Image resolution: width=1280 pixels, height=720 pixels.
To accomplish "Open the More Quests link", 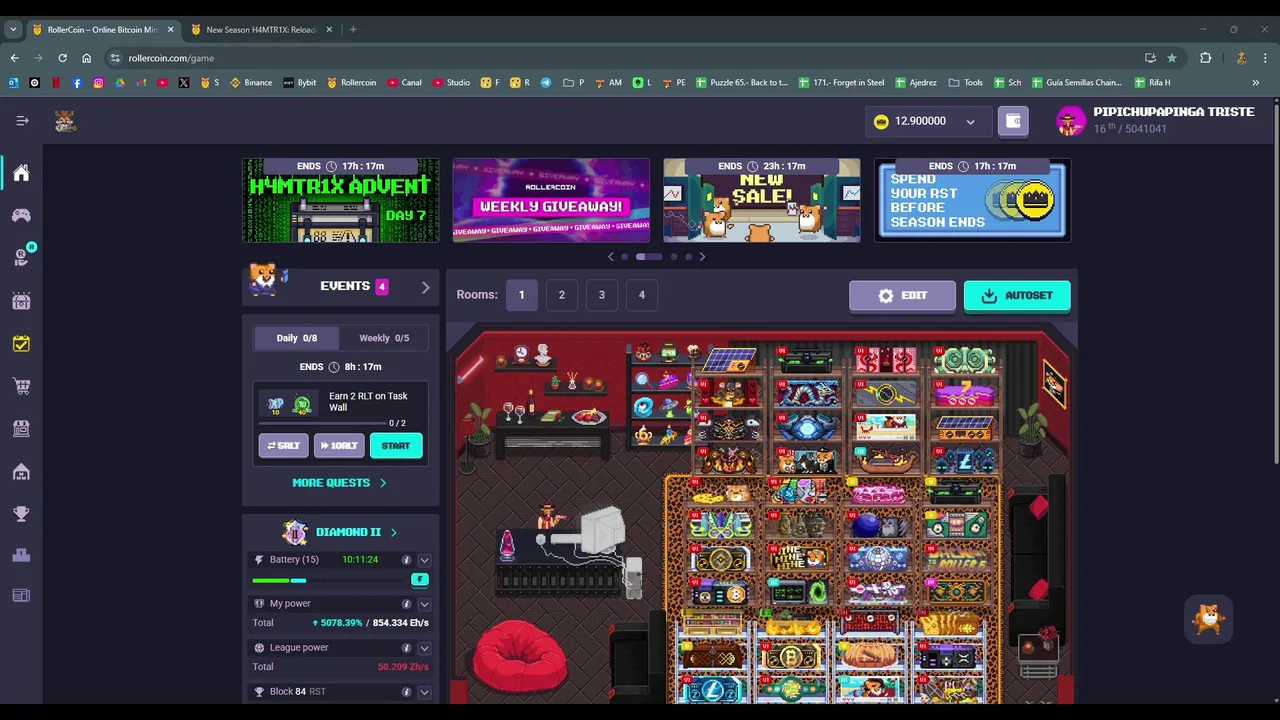I will (339, 483).
